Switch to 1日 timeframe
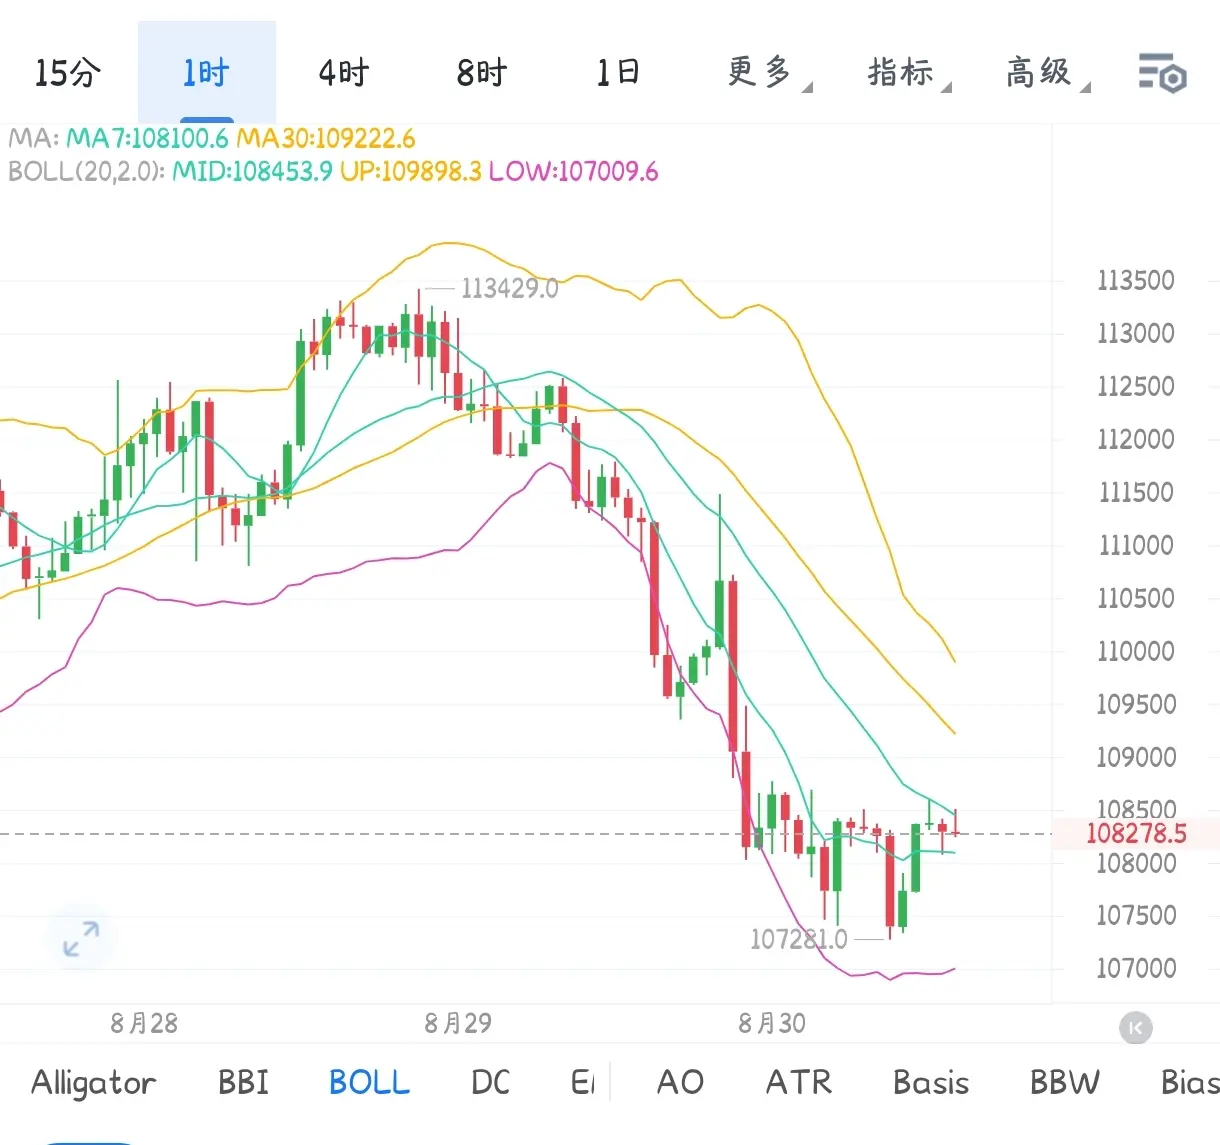The height and width of the screenshot is (1145, 1220). tap(618, 73)
